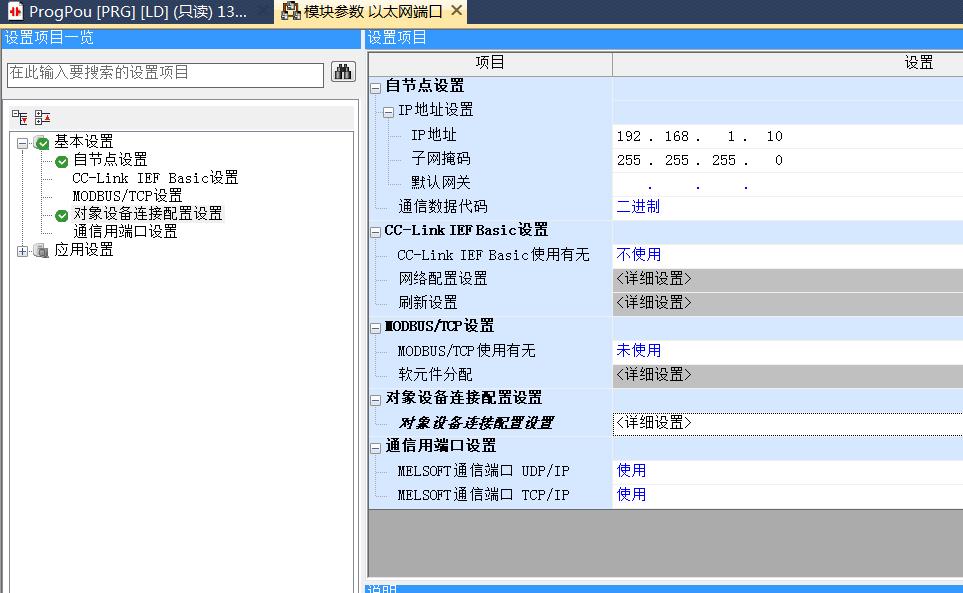Click green check icon beside 对象设备连接配置设置
Viewport: 963px width, 593px height.
[62, 215]
